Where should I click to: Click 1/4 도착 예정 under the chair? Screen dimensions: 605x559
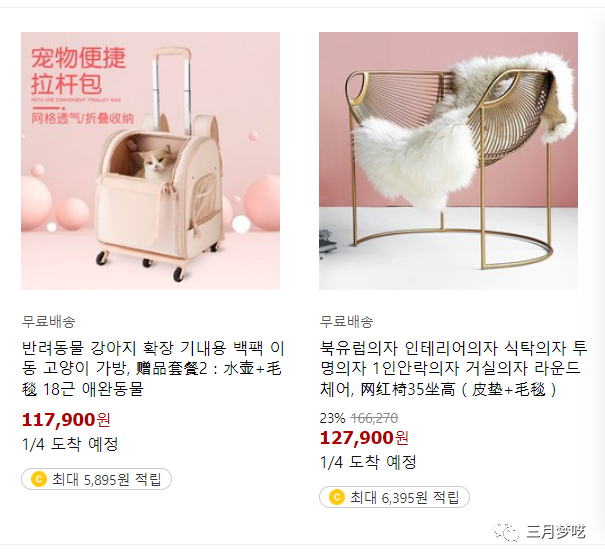click(x=368, y=462)
